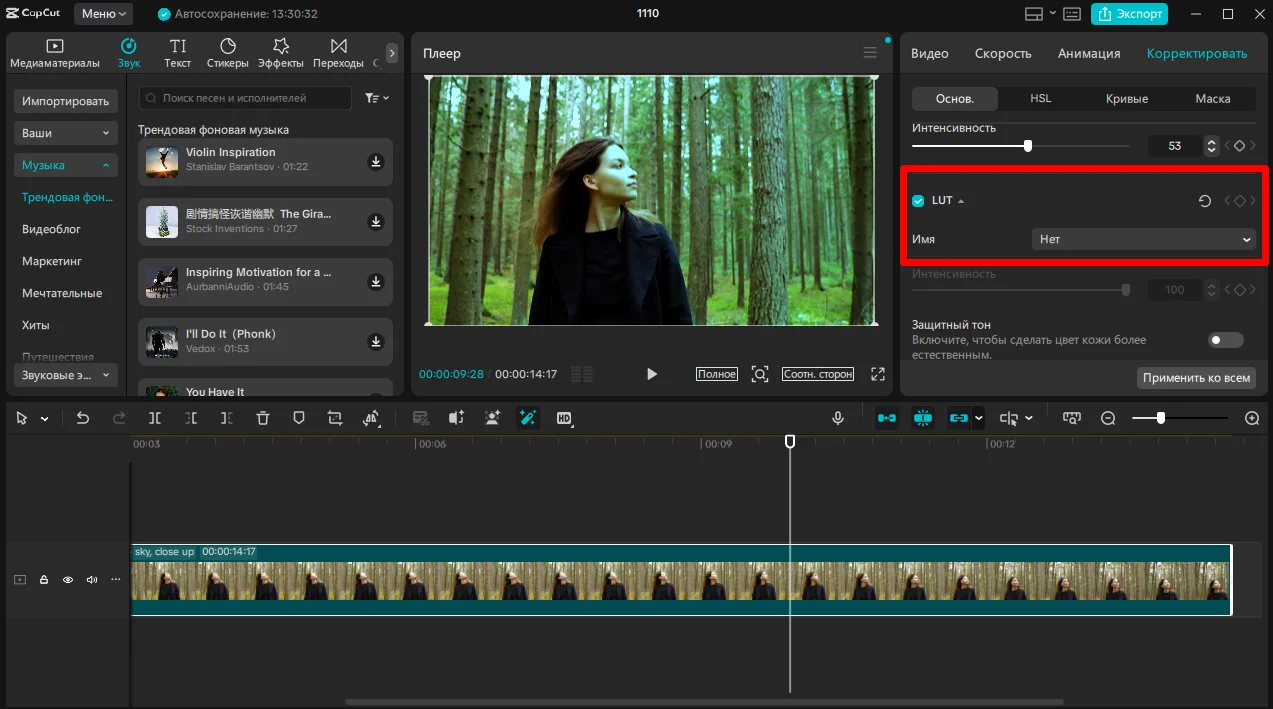The width and height of the screenshot is (1273, 709).
Task: Open the LUT Имя dropdown
Action: pyautogui.click(x=1144, y=240)
